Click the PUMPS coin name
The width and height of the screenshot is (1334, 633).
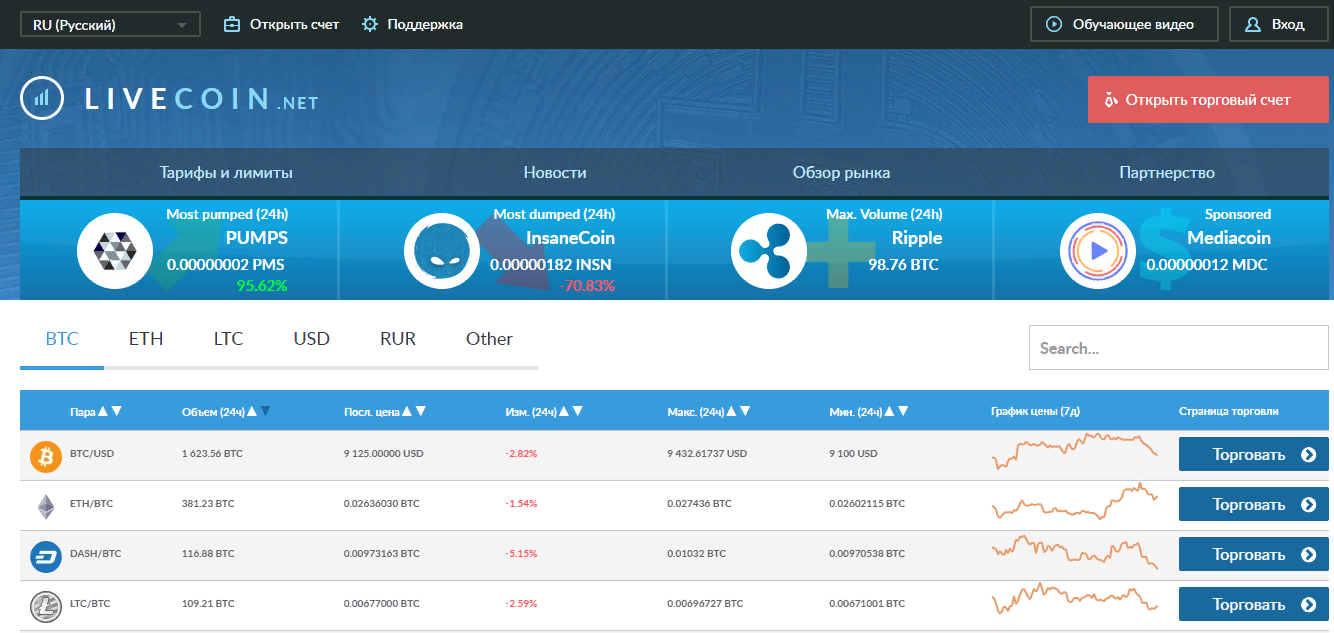point(256,238)
